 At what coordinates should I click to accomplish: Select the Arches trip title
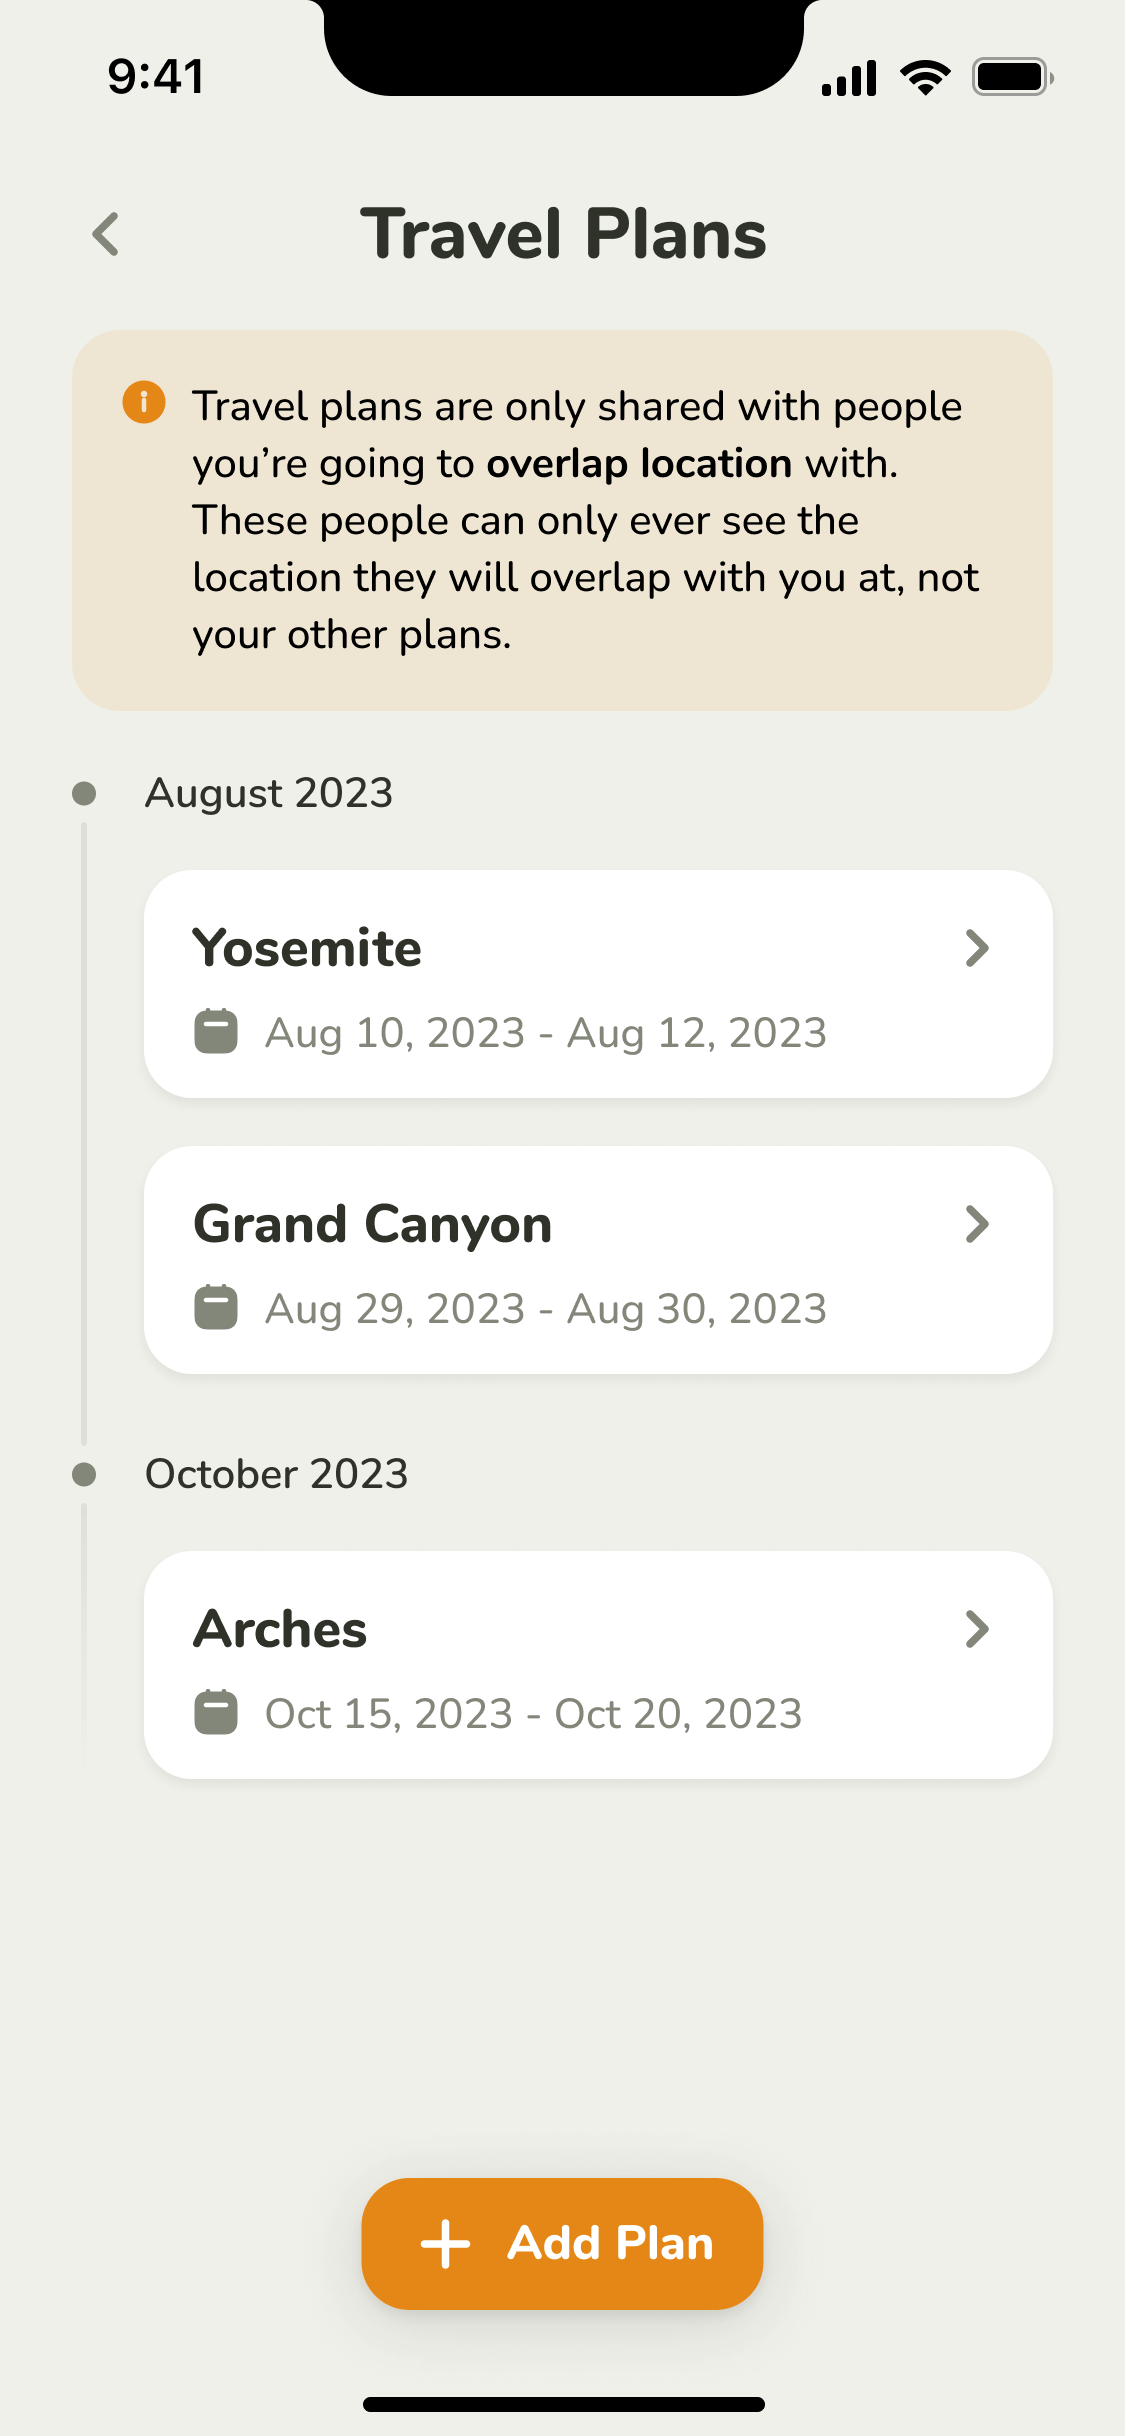click(280, 1629)
